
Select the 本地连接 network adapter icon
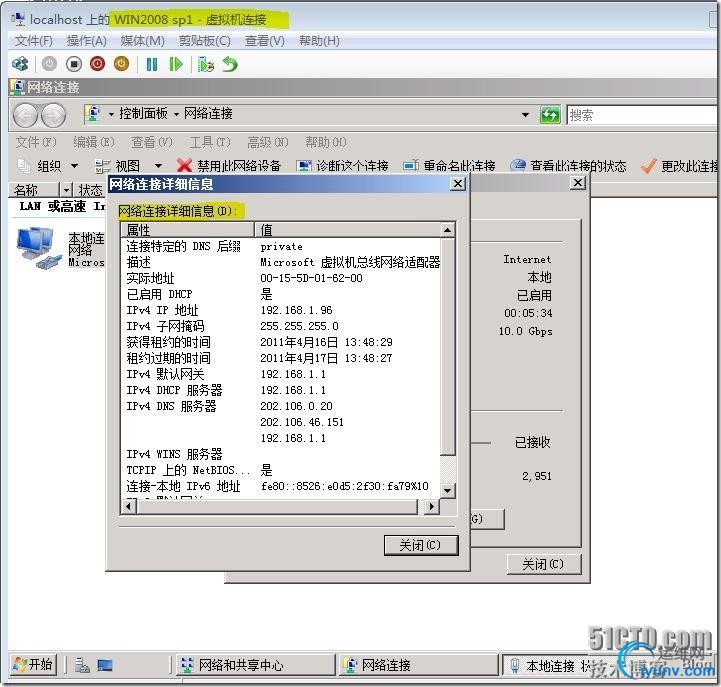coord(38,247)
